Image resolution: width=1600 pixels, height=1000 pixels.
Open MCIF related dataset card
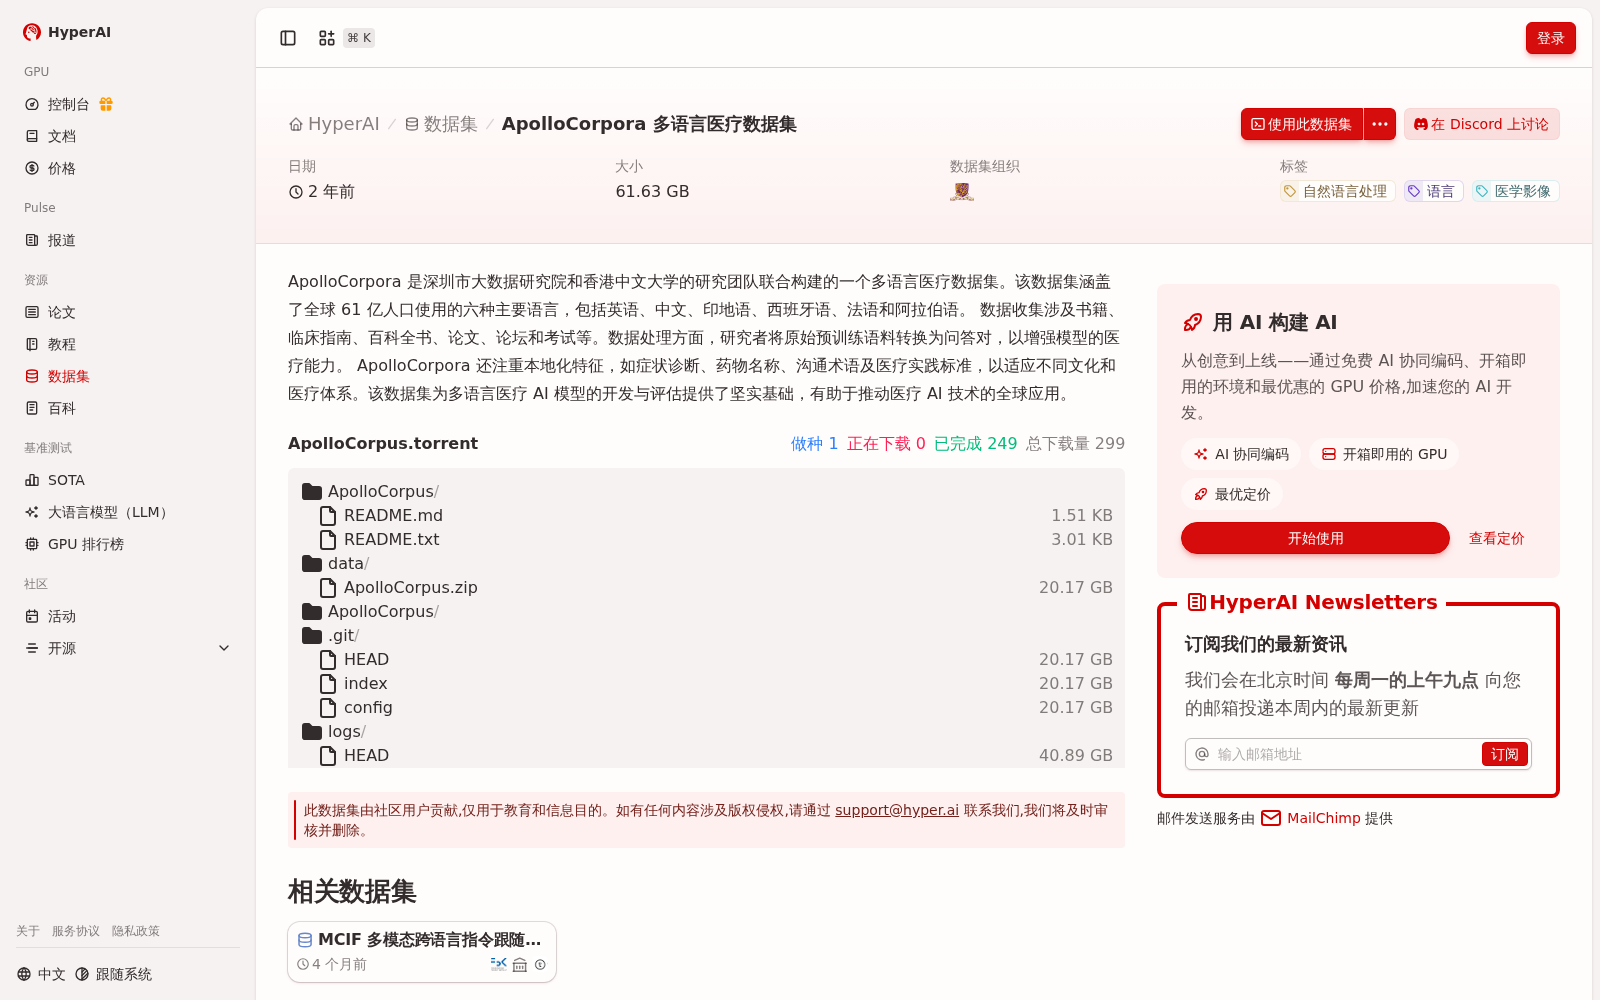422,952
